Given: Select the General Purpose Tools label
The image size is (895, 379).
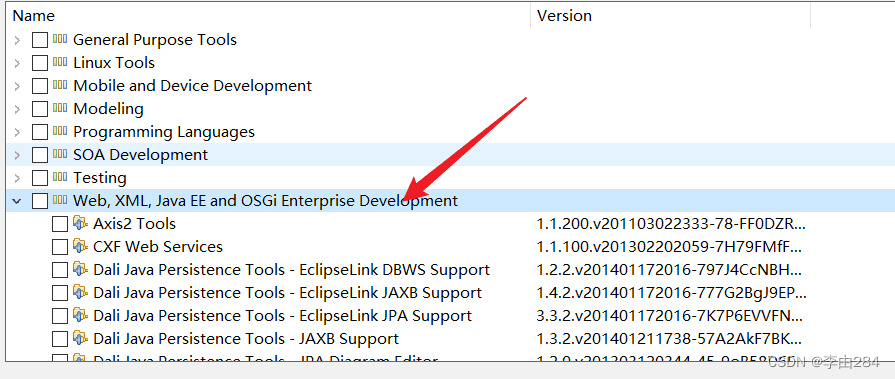Looking at the screenshot, I should 155,40.
